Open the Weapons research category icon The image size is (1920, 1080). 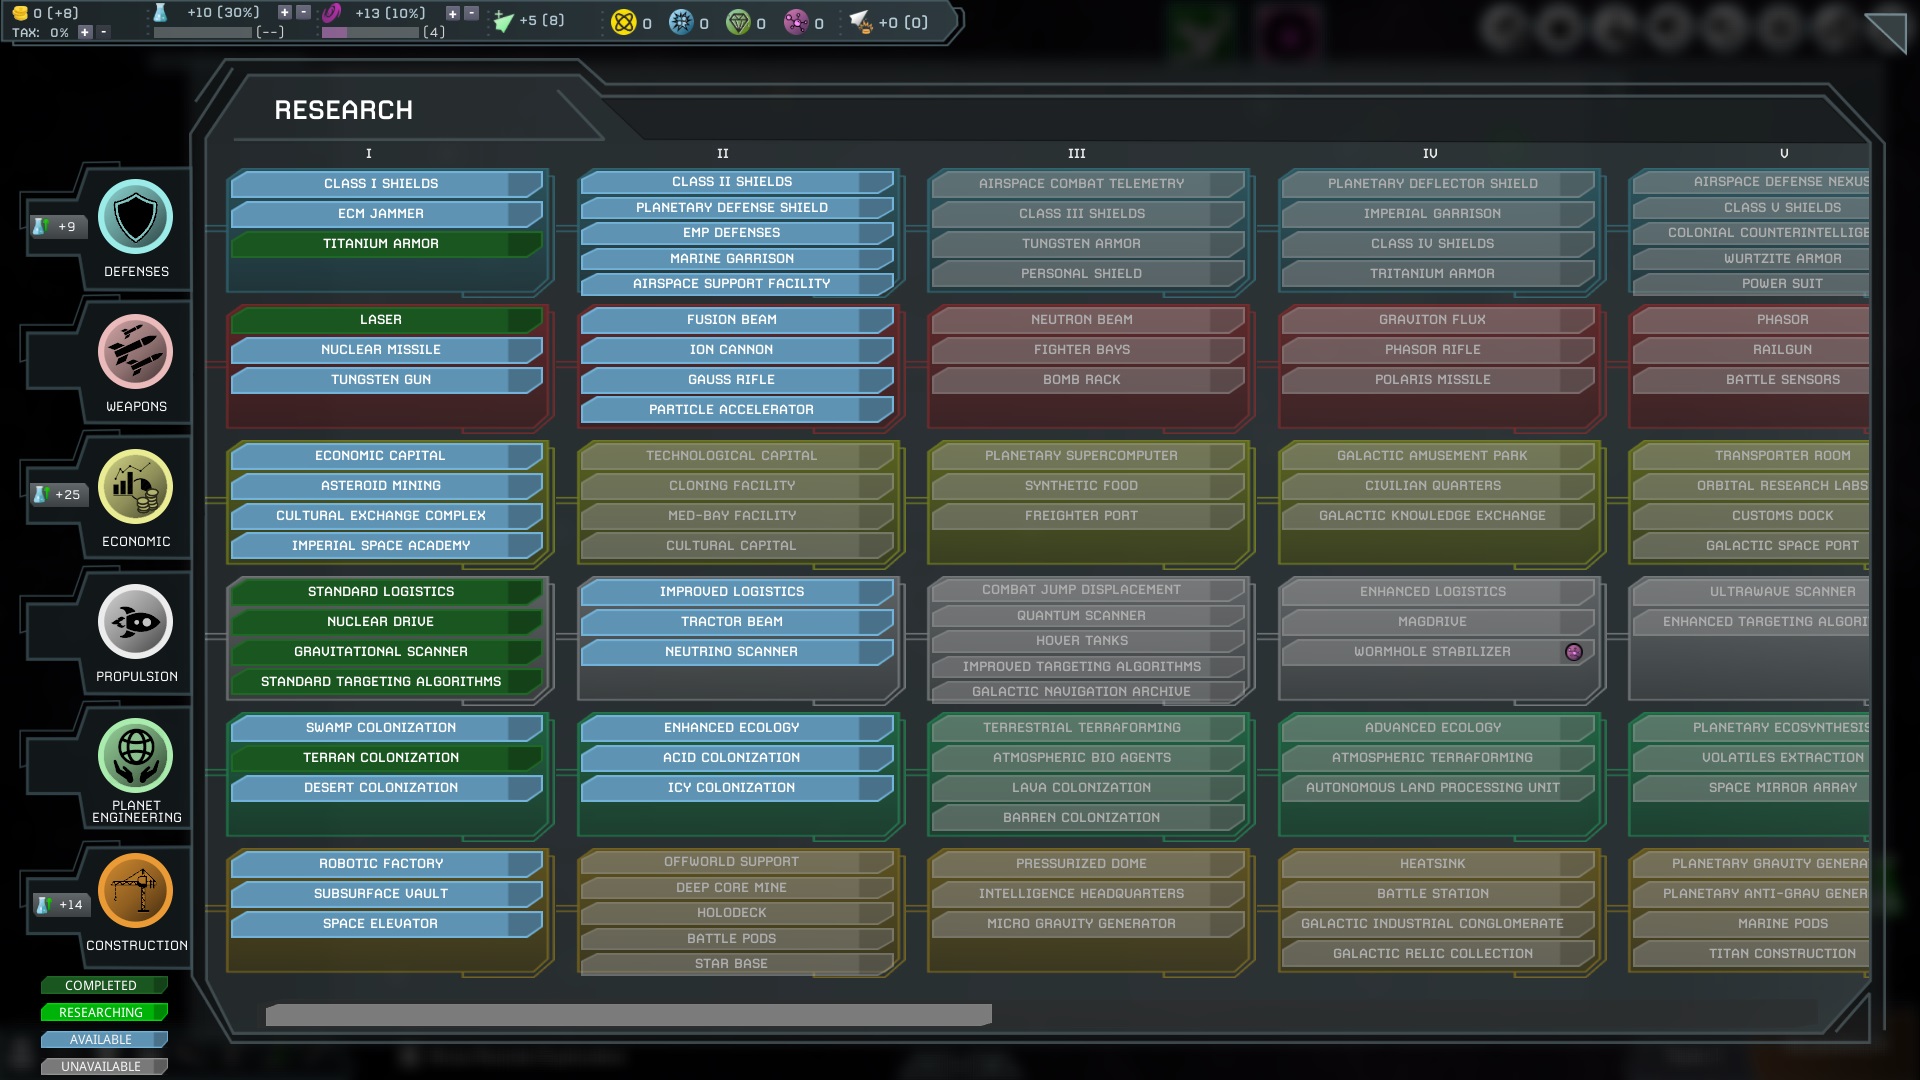(x=136, y=352)
